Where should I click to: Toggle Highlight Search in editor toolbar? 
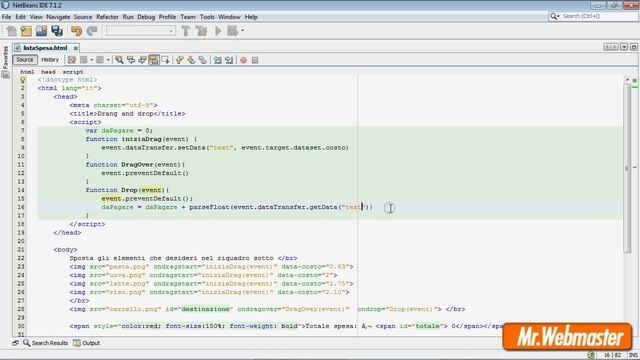coord(154,60)
